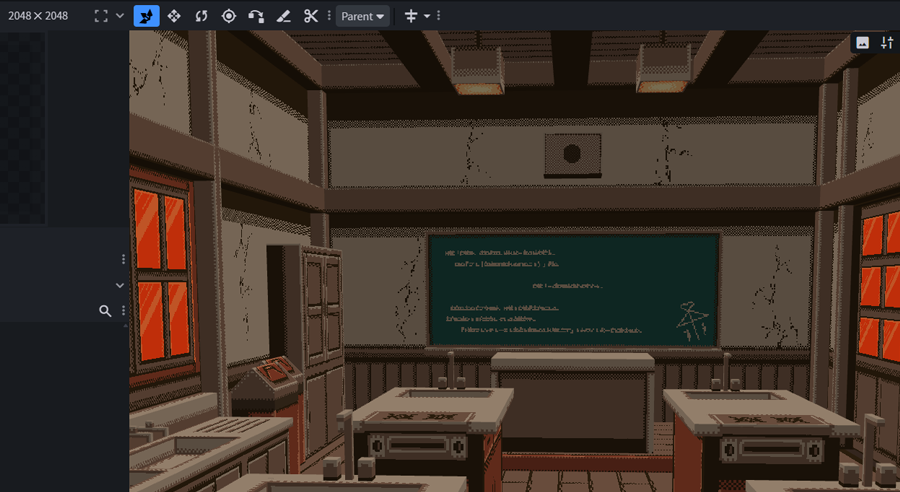Open more options beside the search icon
Viewport: 900px width, 492px height.
123,311
